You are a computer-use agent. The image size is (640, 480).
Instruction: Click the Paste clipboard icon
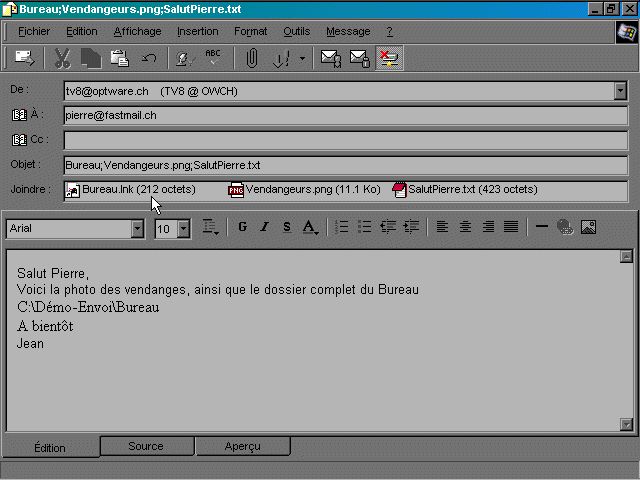tap(120, 58)
